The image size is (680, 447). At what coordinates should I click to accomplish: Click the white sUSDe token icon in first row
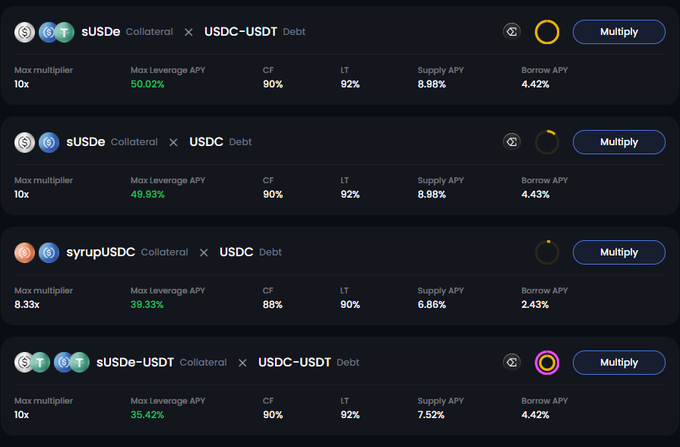point(24,32)
